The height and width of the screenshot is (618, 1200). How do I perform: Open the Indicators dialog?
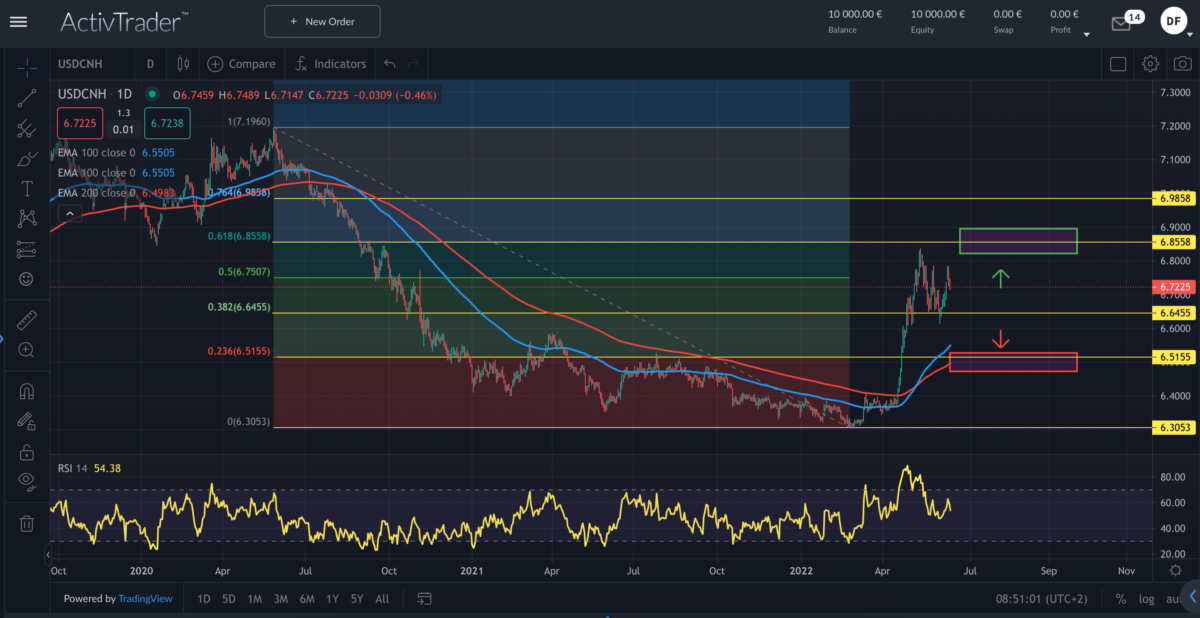click(x=331, y=63)
